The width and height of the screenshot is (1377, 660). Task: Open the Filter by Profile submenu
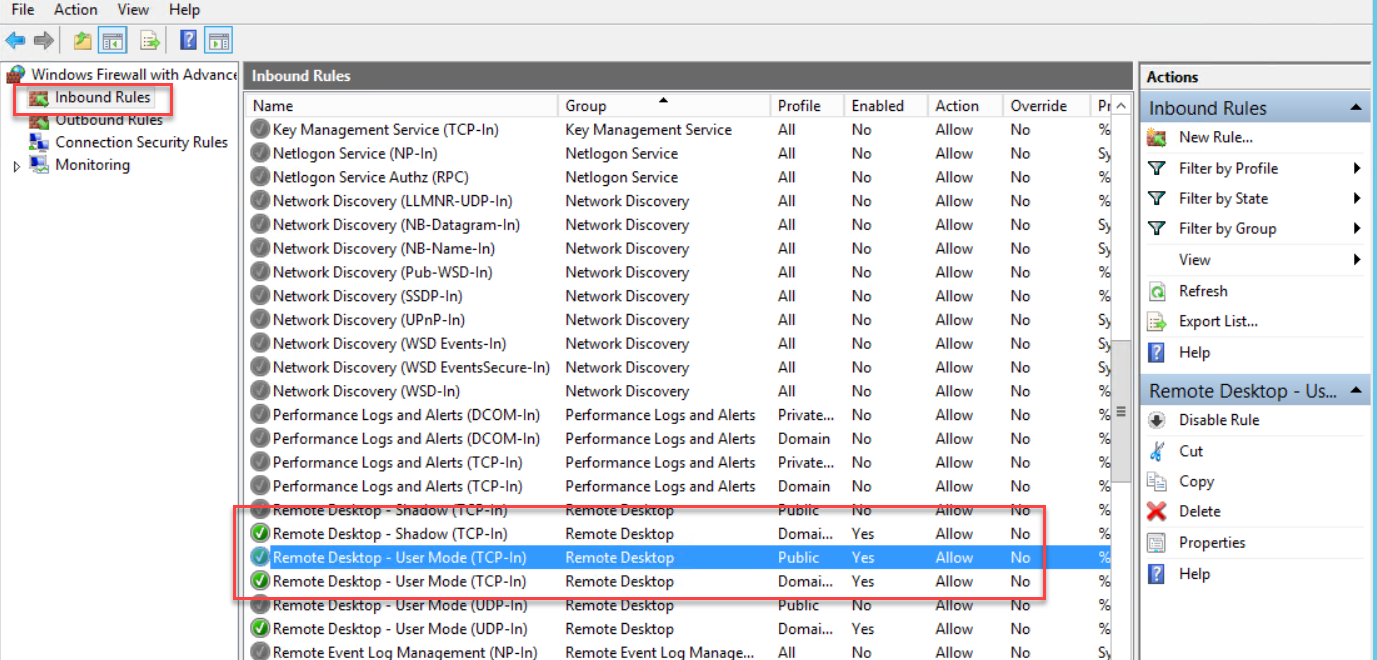tap(1357, 168)
